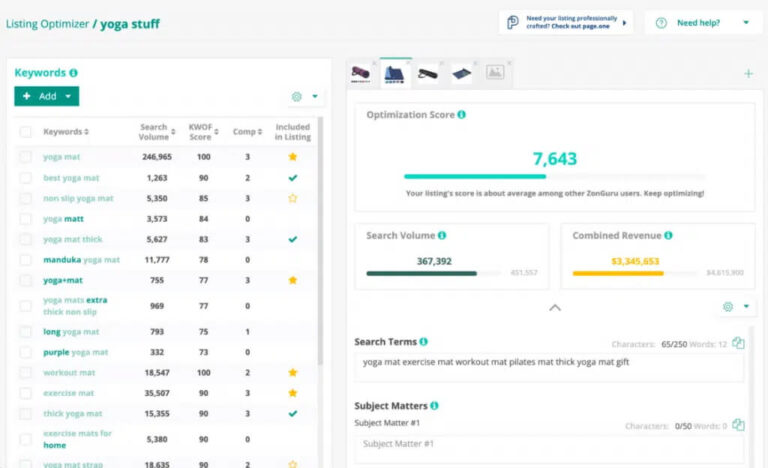
Task: Click the Search Volume progress bar
Action: click(433, 273)
